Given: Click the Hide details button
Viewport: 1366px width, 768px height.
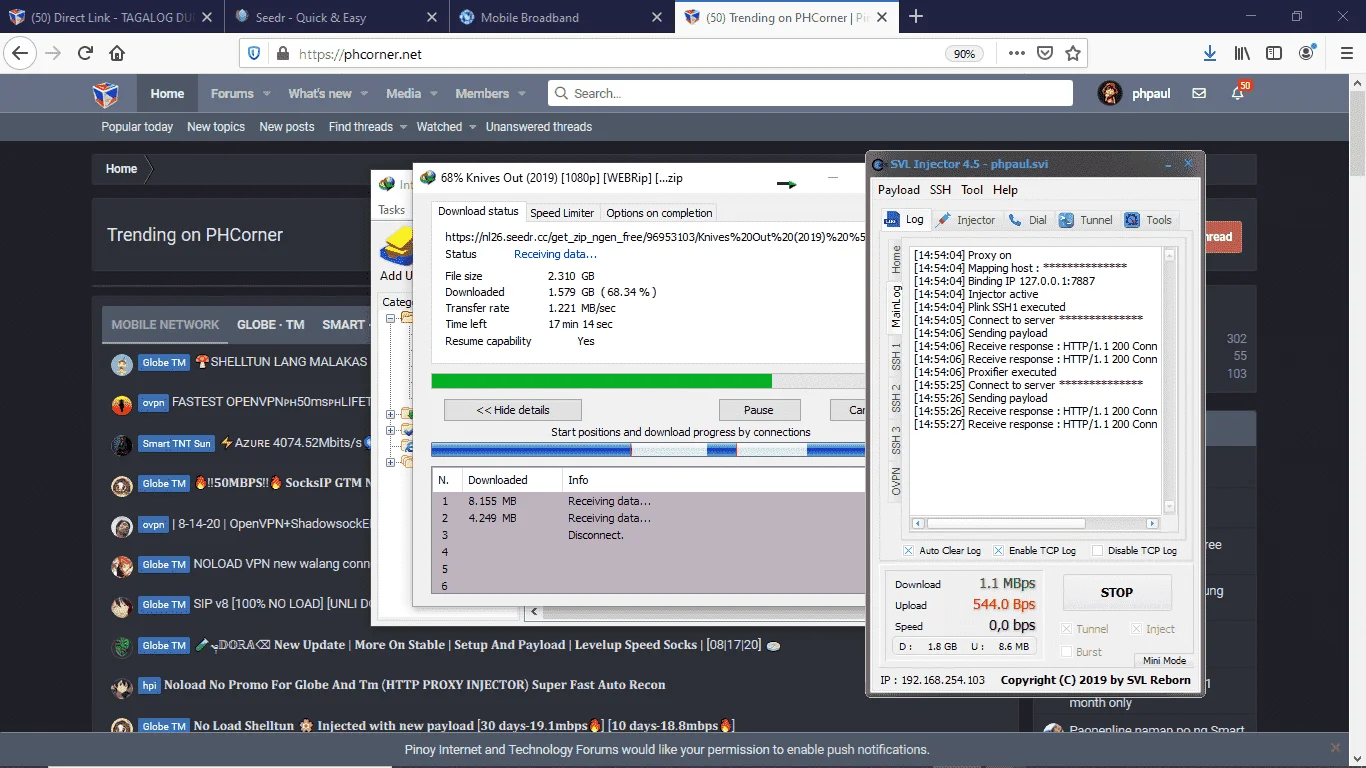Looking at the screenshot, I should pos(513,410).
